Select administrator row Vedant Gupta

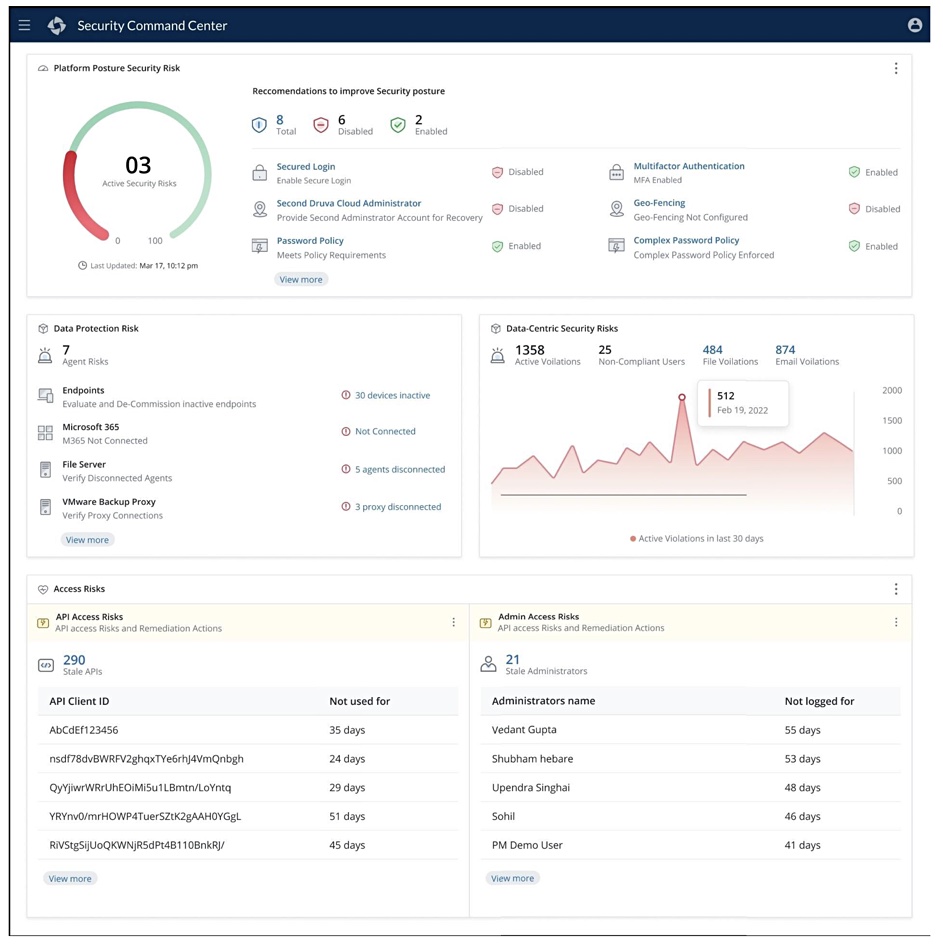690,729
